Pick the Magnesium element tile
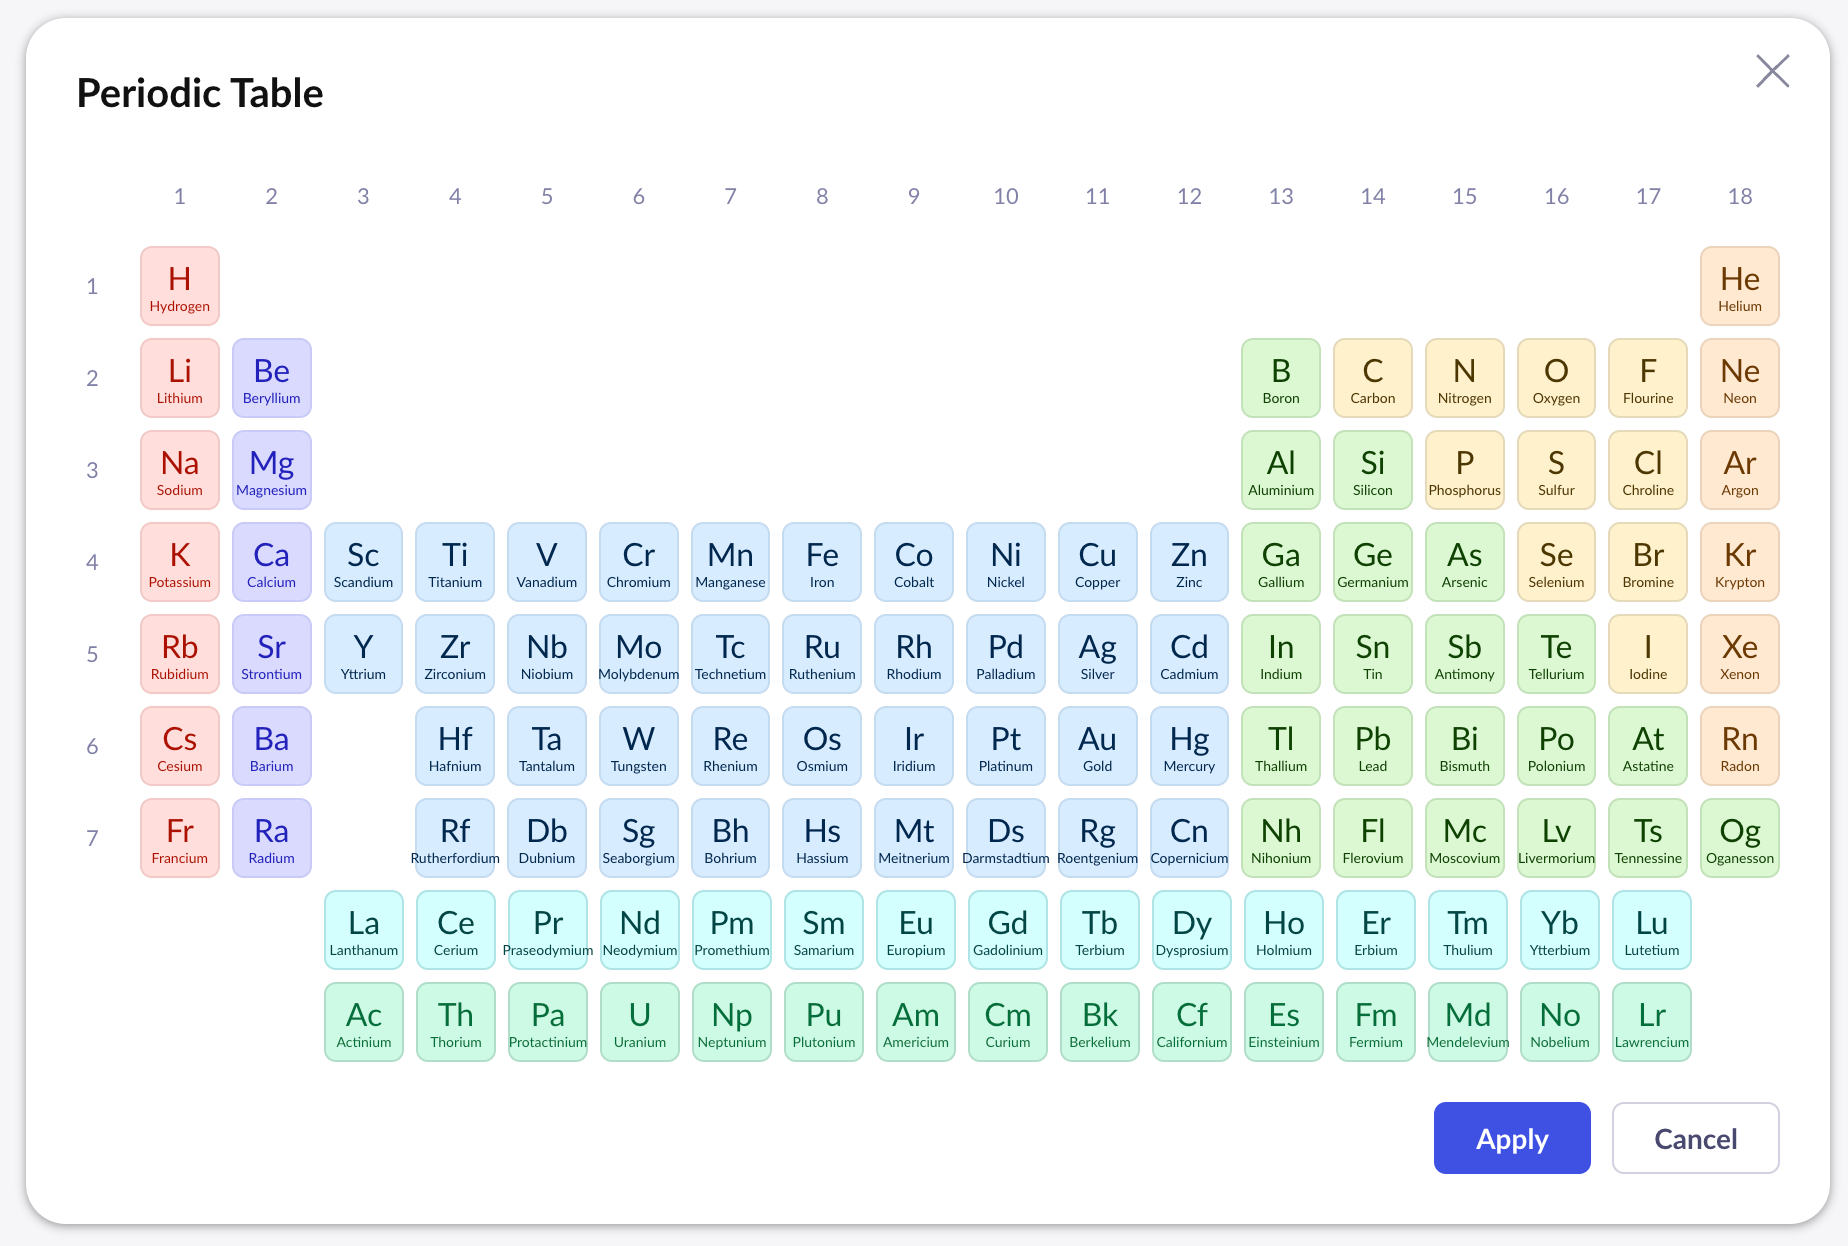 (x=272, y=470)
